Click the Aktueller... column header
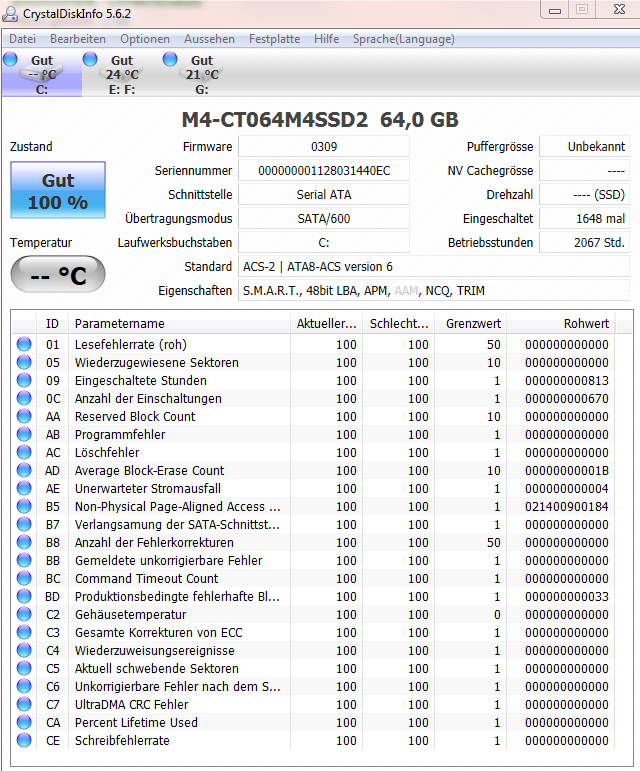 click(326, 324)
